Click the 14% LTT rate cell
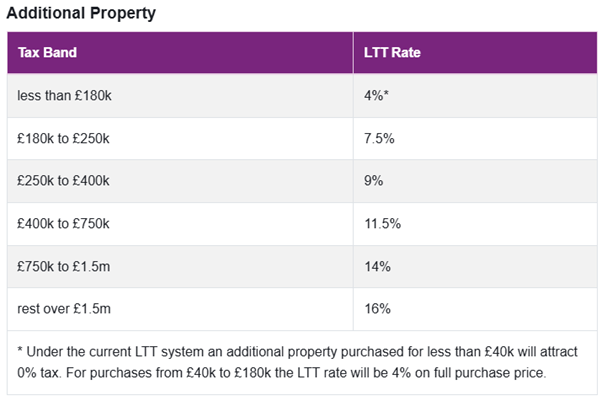Screen dimensions: 602x401 tap(377, 267)
